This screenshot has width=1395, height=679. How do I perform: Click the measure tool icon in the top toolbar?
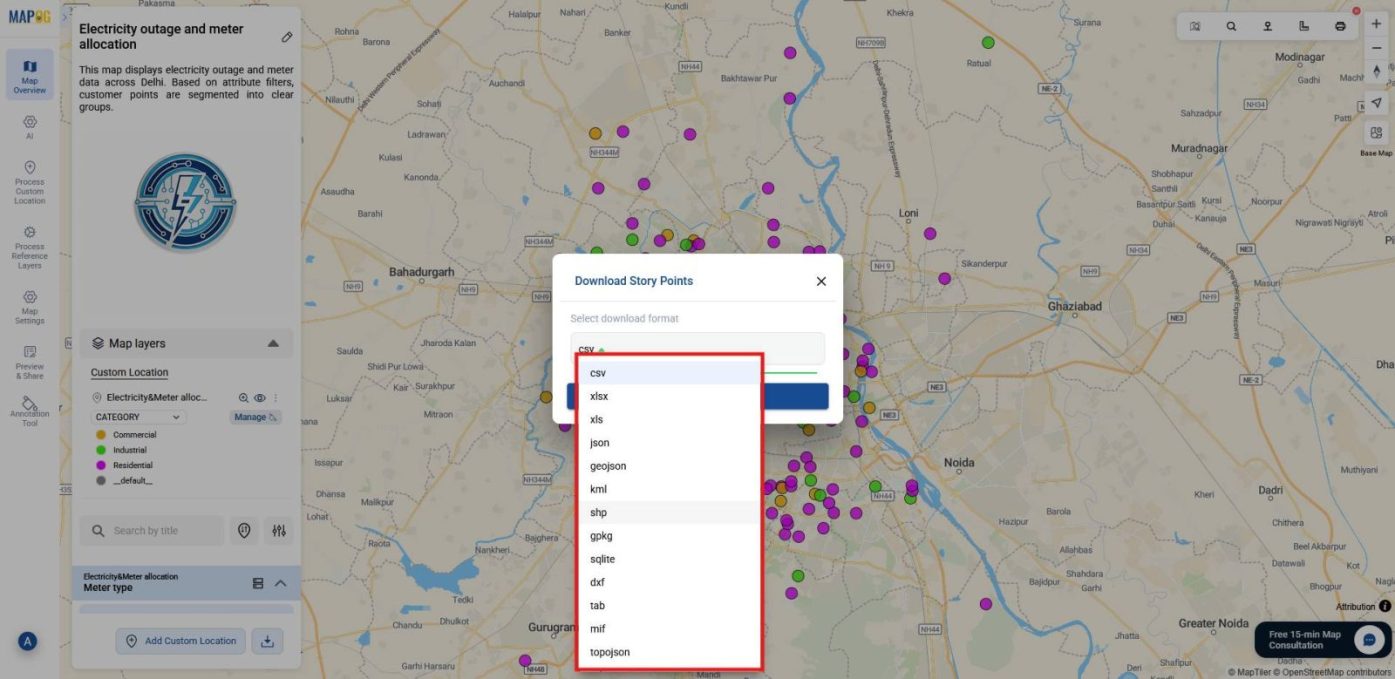click(1304, 26)
